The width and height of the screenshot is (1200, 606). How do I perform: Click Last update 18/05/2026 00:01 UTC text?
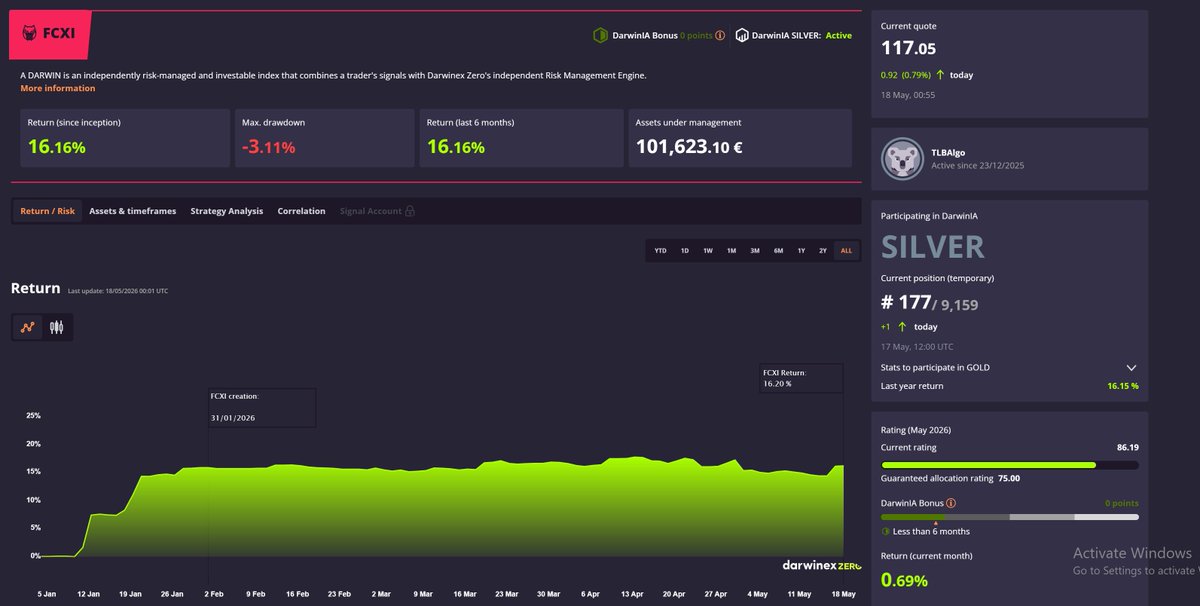point(118,291)
